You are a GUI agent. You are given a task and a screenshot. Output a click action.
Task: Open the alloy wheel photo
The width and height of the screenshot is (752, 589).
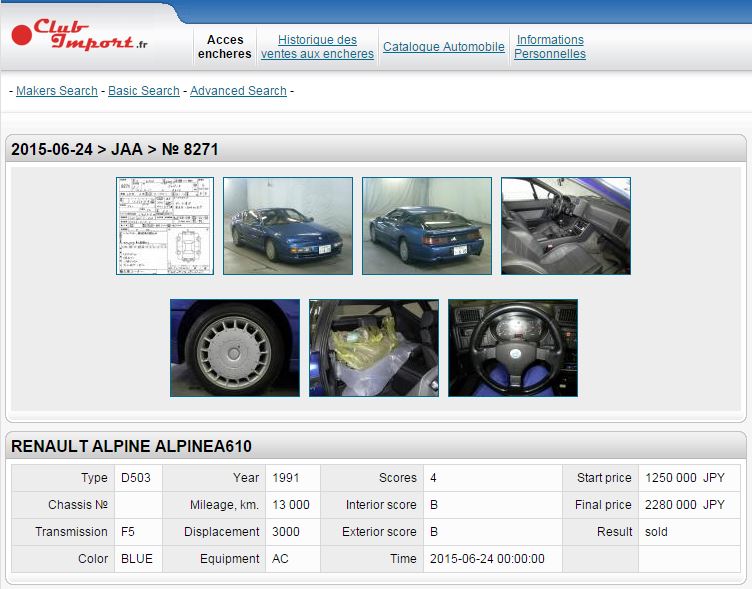(235, 348)
